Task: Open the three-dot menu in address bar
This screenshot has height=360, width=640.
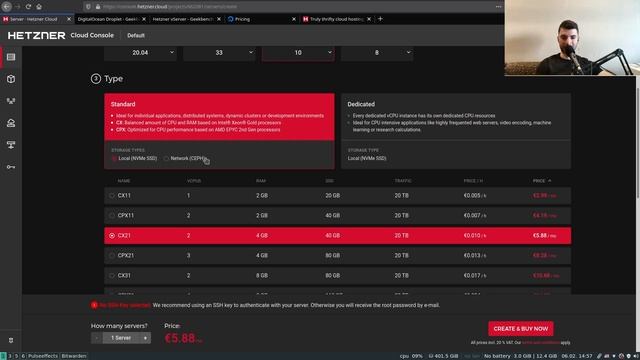Action: (498, 7)
